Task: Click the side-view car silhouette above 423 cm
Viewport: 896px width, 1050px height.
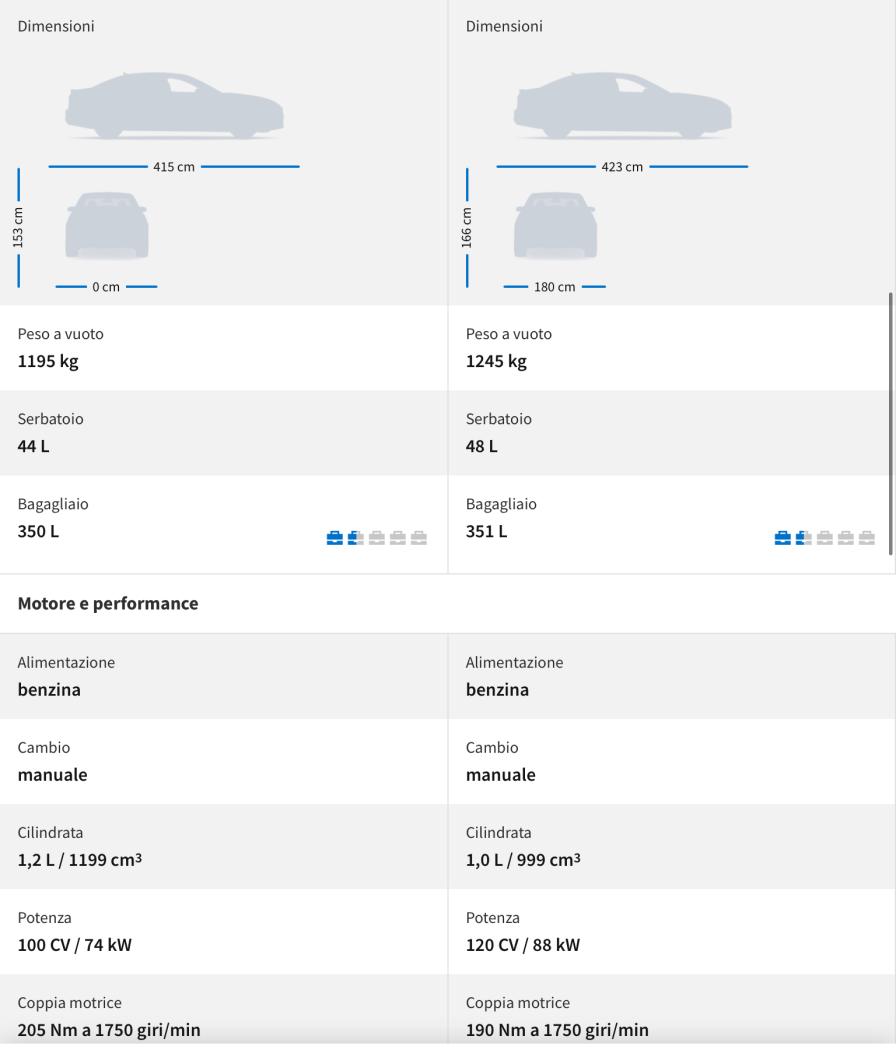Action: 622,106
